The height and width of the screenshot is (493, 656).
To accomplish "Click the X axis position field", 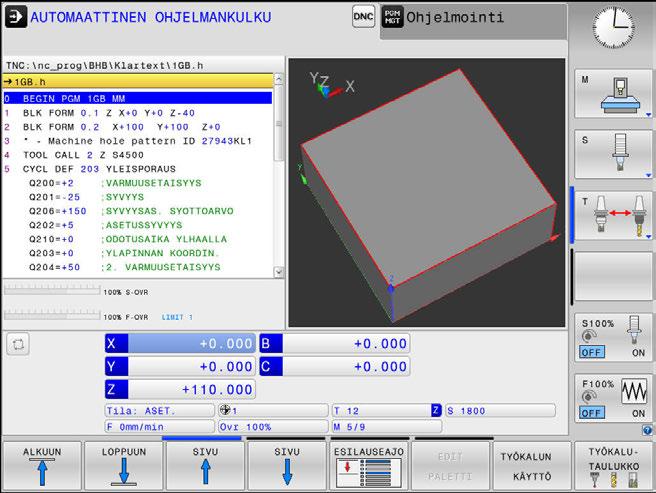I will click(180, 344).
